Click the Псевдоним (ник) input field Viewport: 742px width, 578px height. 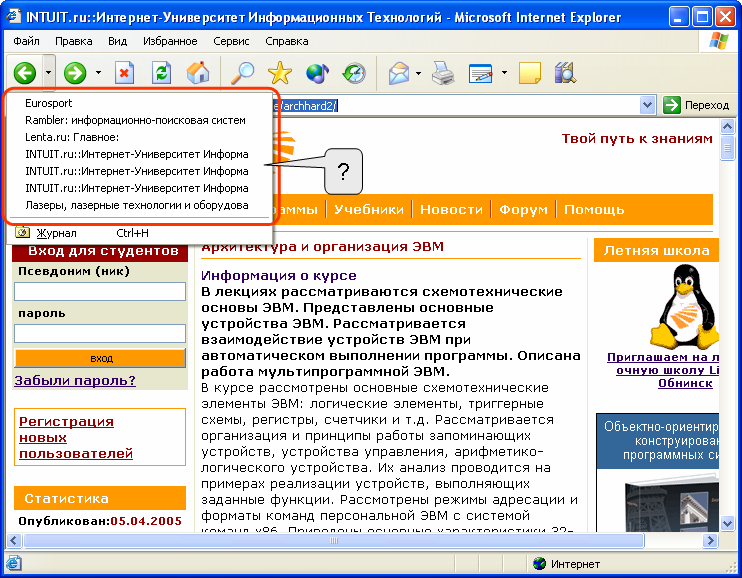tap(100, 291)
